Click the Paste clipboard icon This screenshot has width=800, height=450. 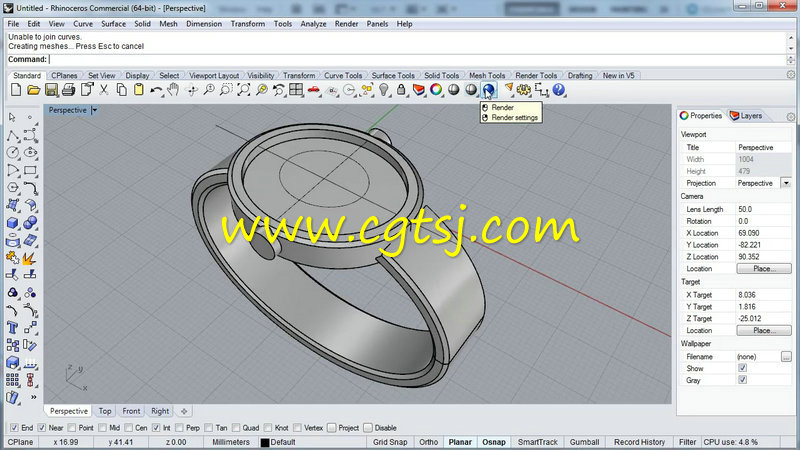coord(138,90)
